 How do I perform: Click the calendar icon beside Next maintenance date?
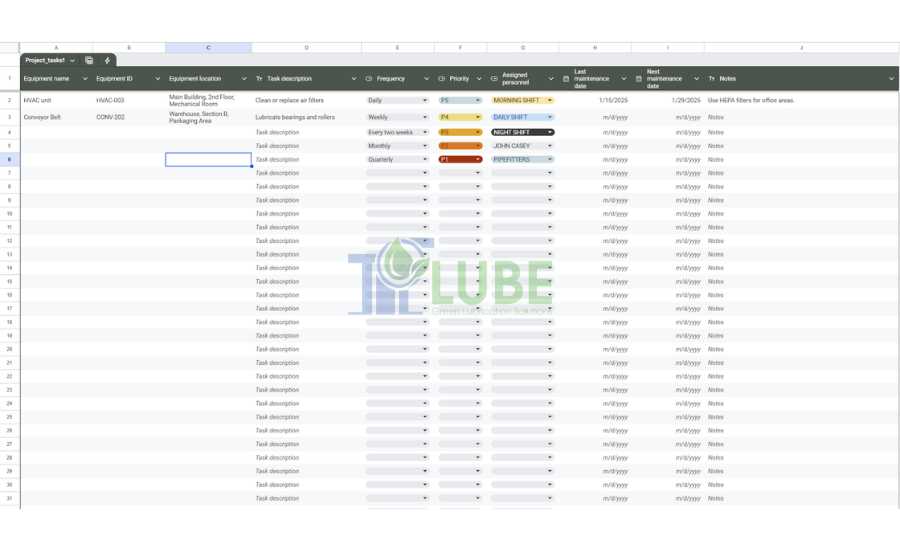pyautogui.click(x=639, y=79)
